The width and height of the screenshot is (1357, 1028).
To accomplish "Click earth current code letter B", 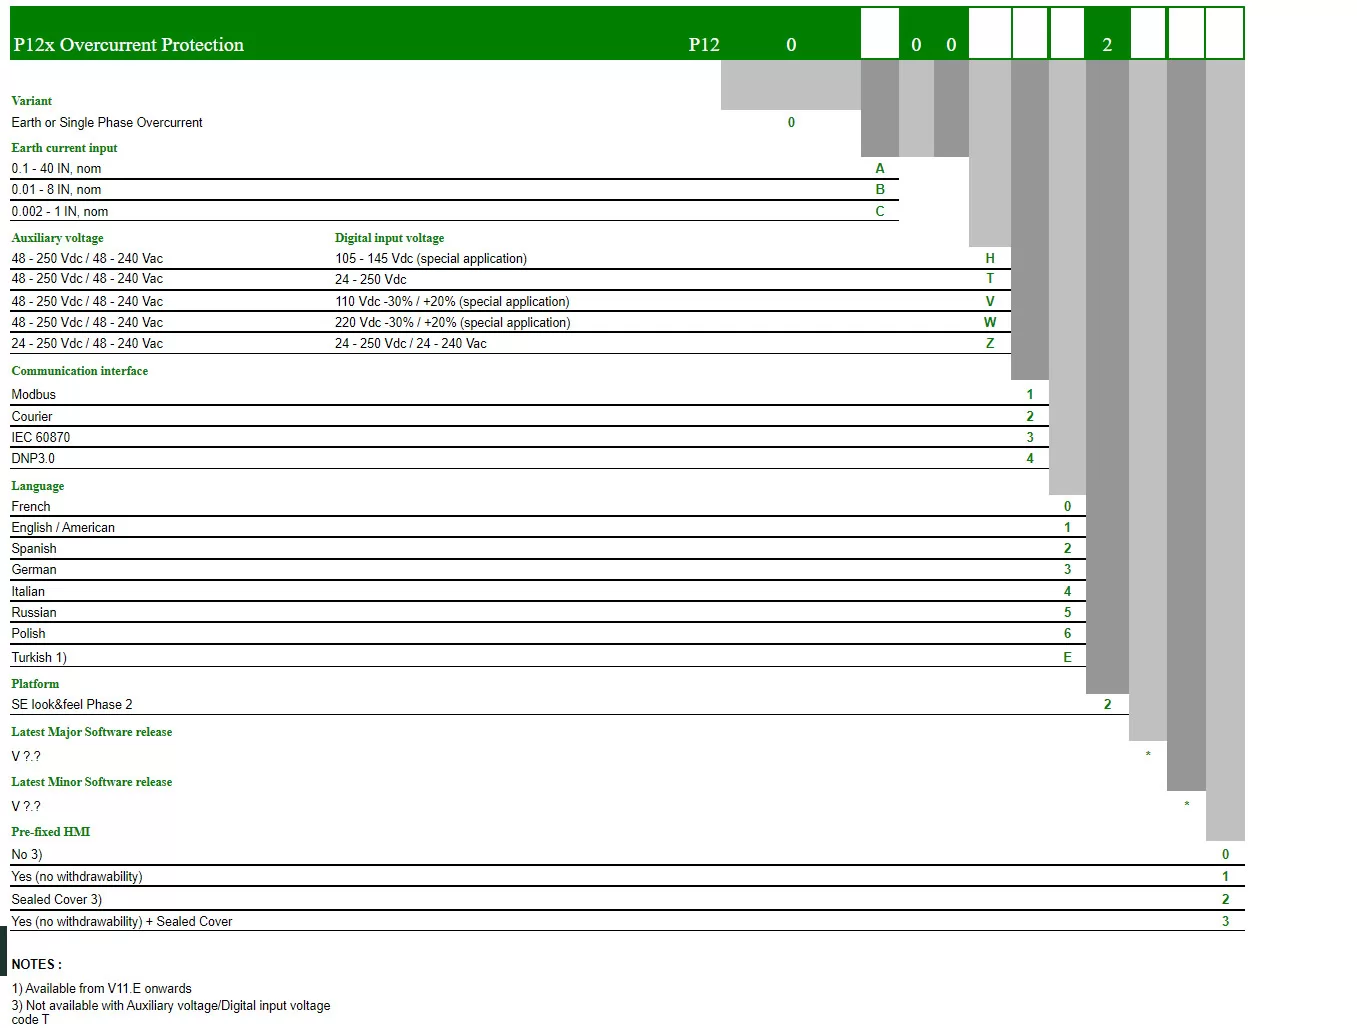I will coord(880,189).
